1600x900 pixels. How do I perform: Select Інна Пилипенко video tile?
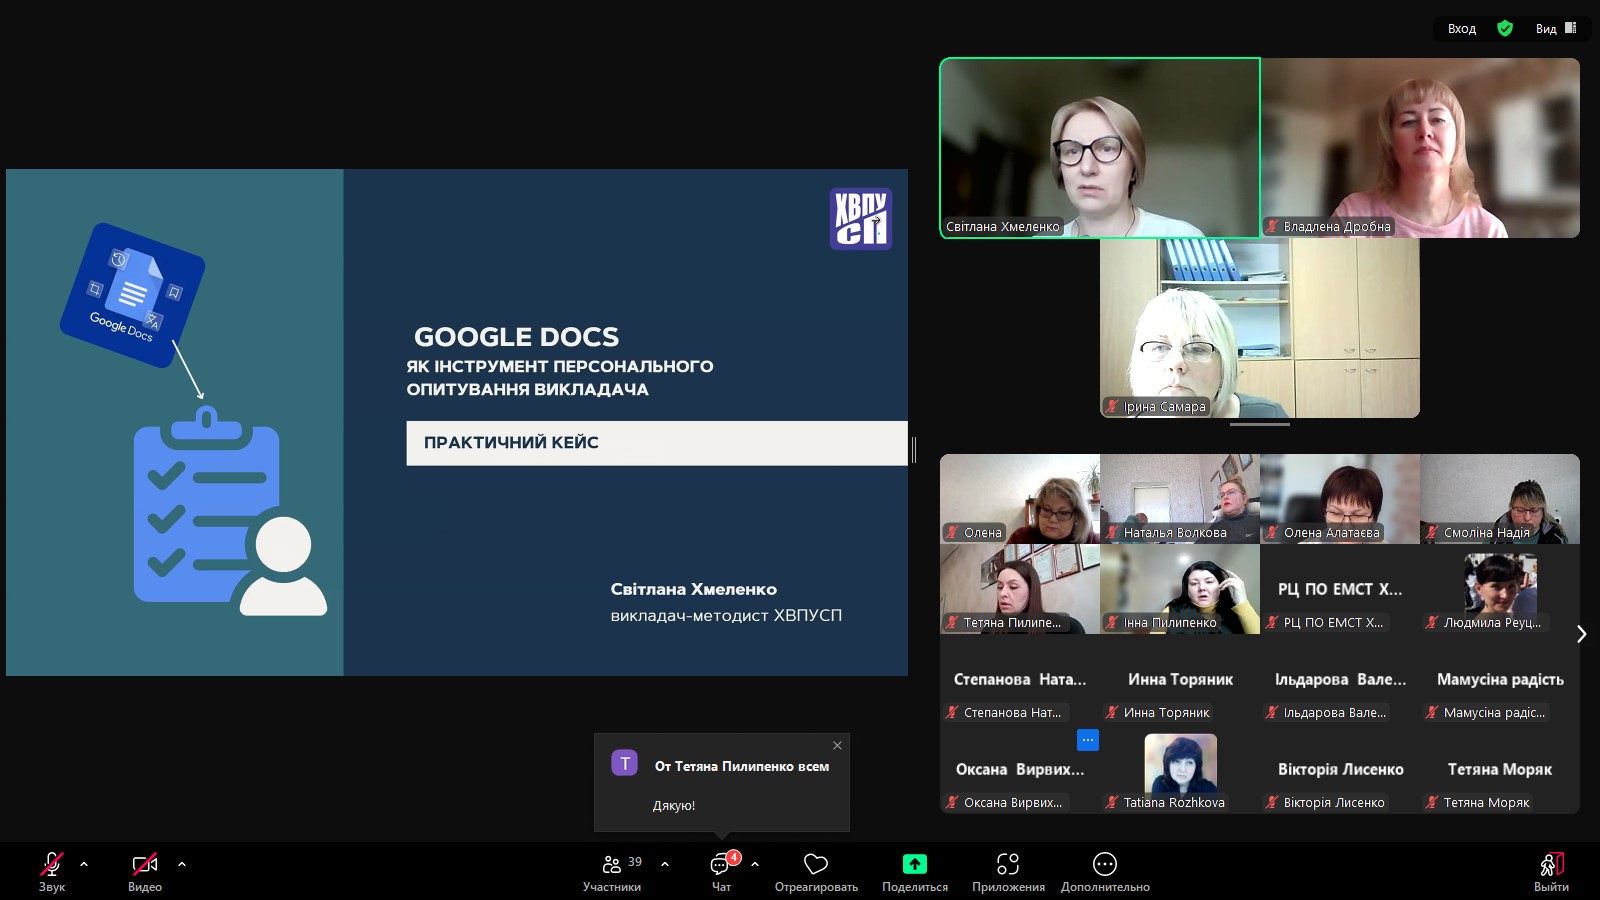pos(1180,589)
